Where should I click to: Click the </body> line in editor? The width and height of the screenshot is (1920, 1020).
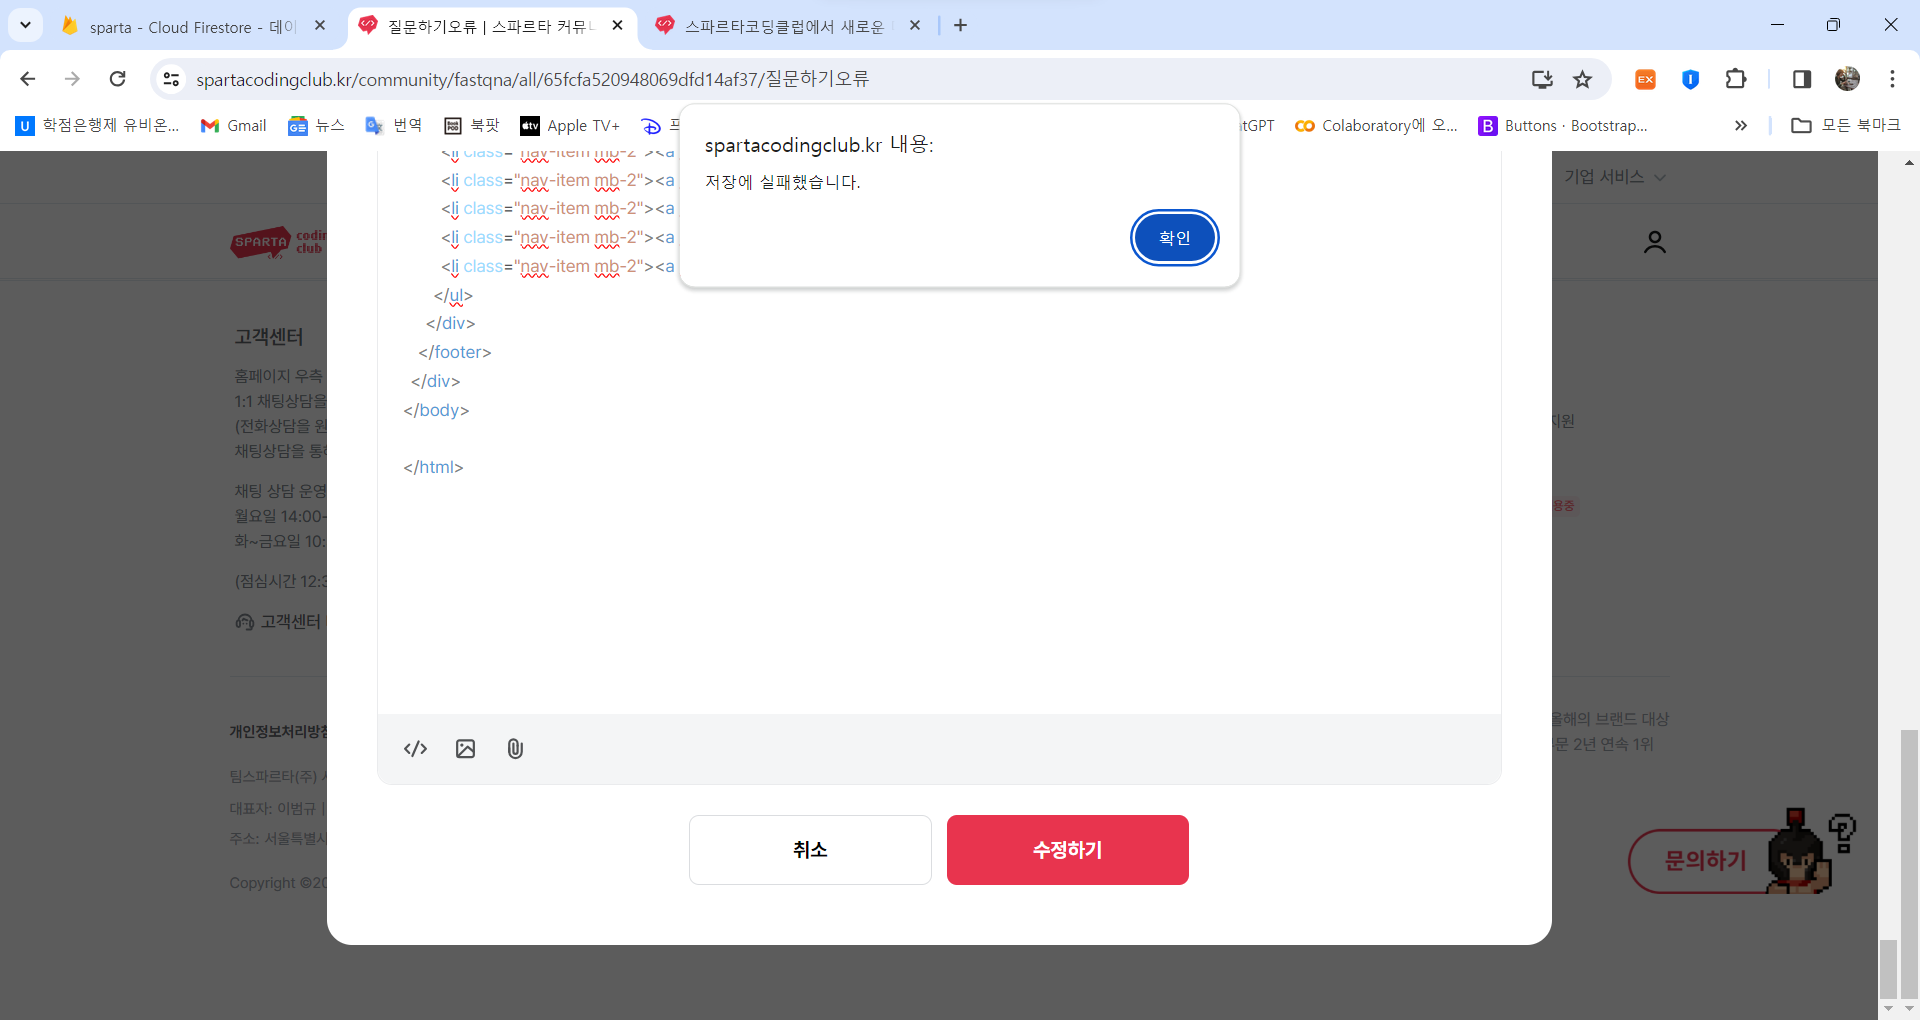click(x=436, y=410)
